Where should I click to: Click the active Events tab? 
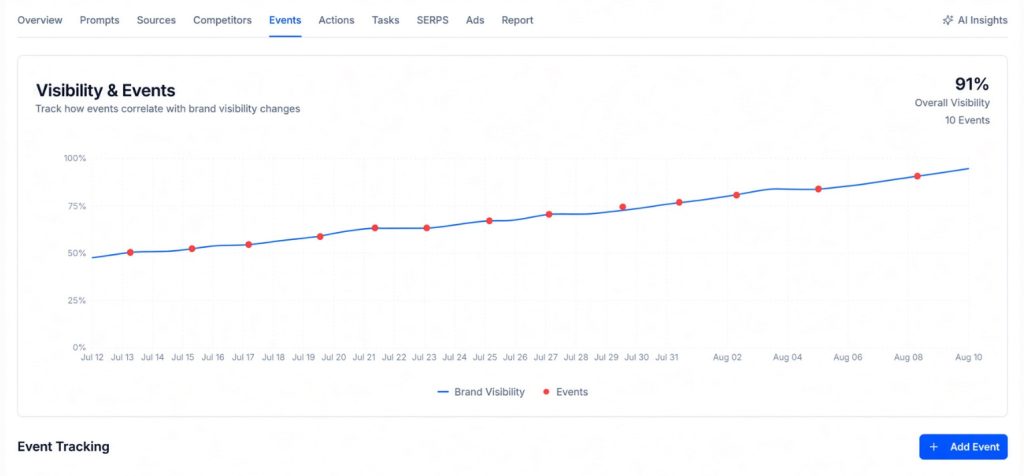pos(285,20)
